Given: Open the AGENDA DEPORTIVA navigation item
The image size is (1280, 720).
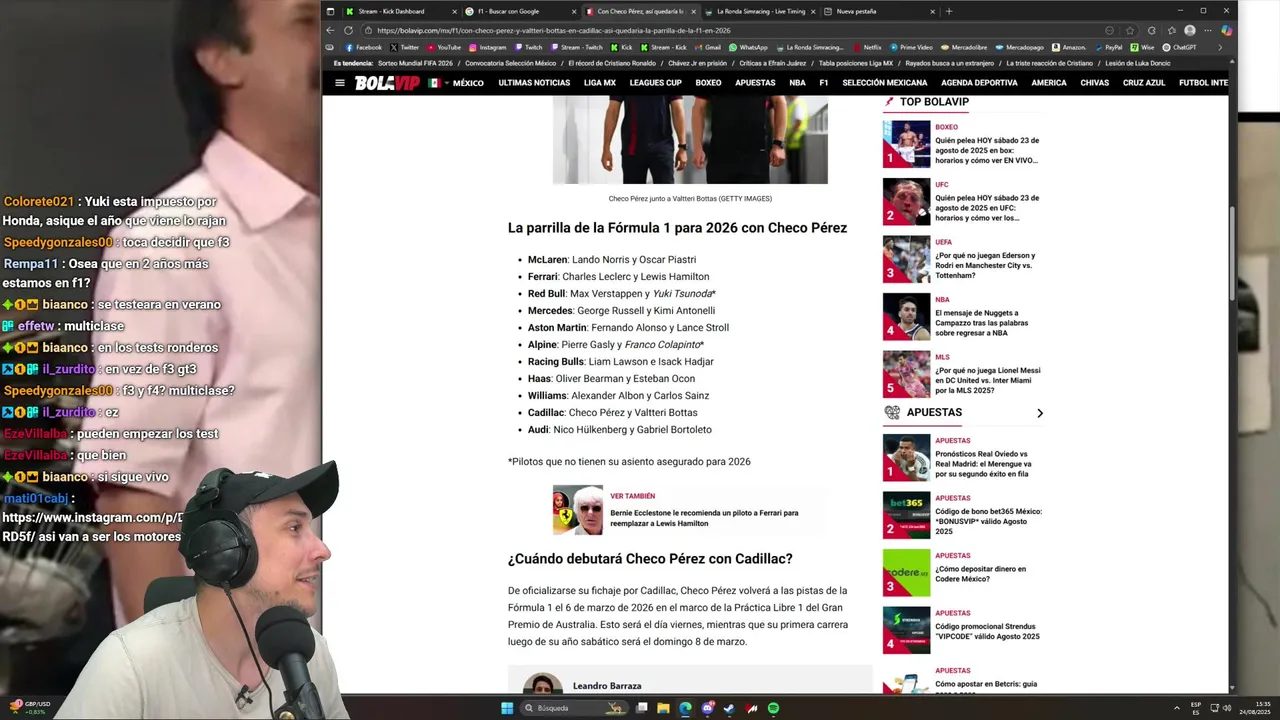Looking at the screenshot, I should pos(979,83).
